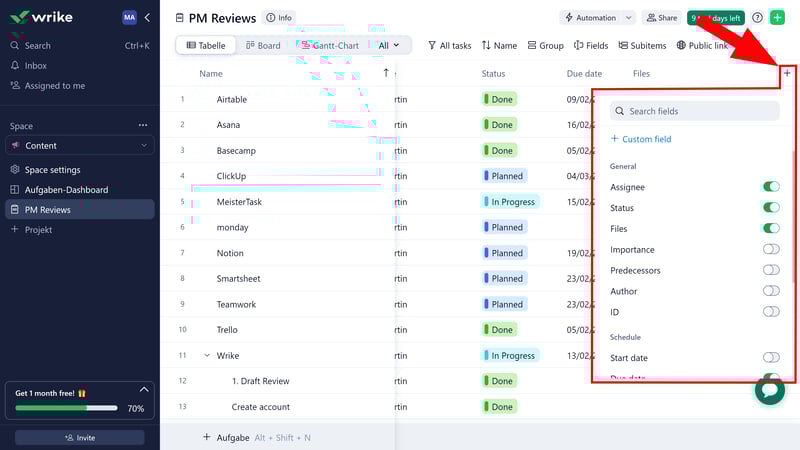Open the Inbox in the sidebar
This screenshot has width=800, height=450.
(36, 65)
